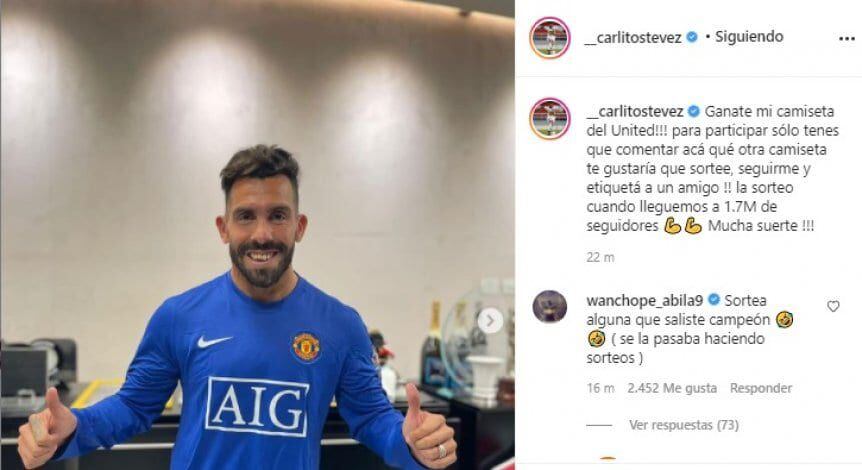Visit wanchope_abila9 profile via username
This screenshot has width=862, height=470.
(645, 301)
